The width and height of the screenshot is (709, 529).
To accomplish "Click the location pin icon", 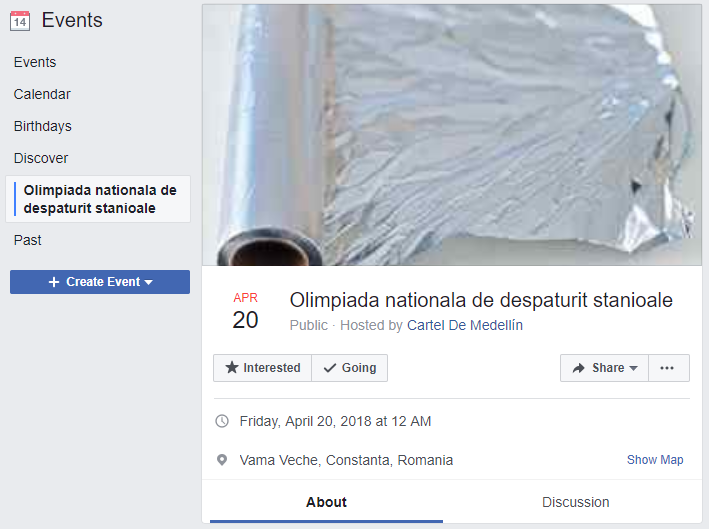I will [222, 460].
